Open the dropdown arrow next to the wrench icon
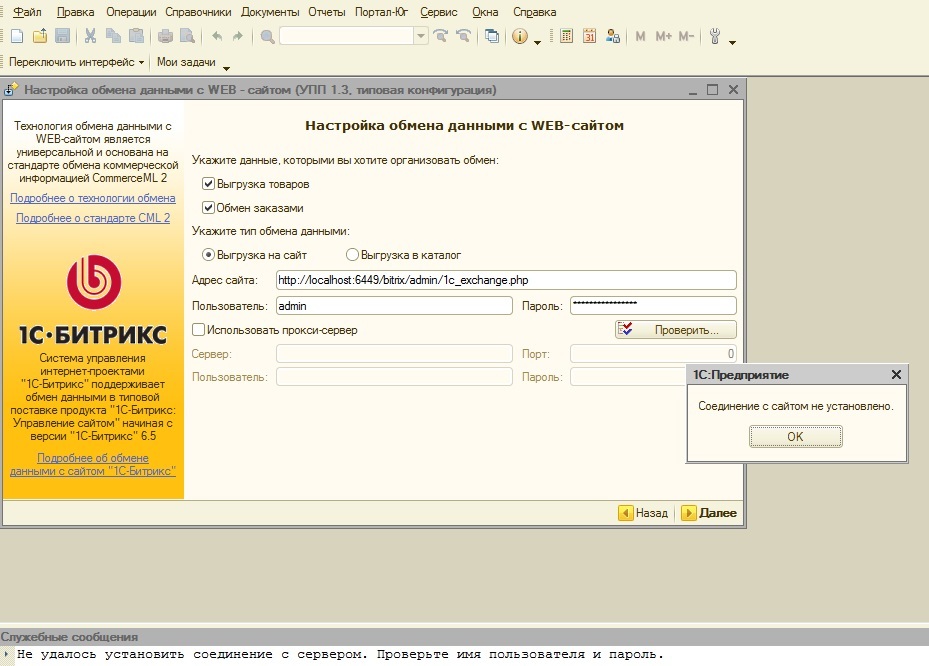Viewport: 929px width, 666px height. click(x=732, y=42)
